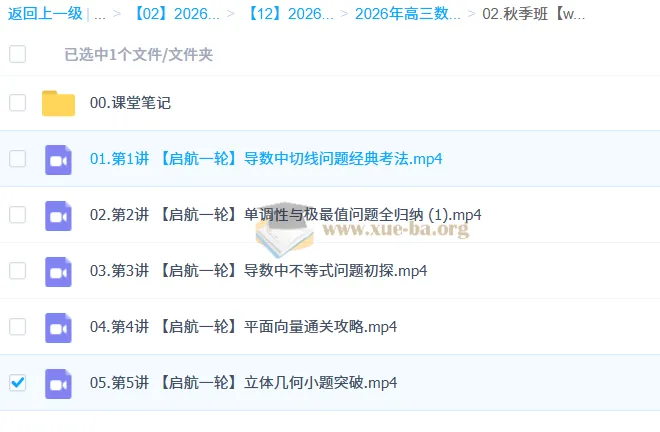
Task: Mark the checkbox for 04.第4讲 平面向量通关攻略
Action: click(x=17, y=327)
